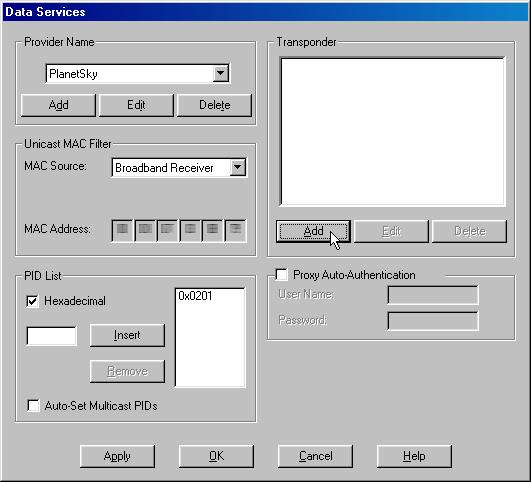Click the Insert button in PID List
This screenshot has height=482, width=531.
point(127,335)
